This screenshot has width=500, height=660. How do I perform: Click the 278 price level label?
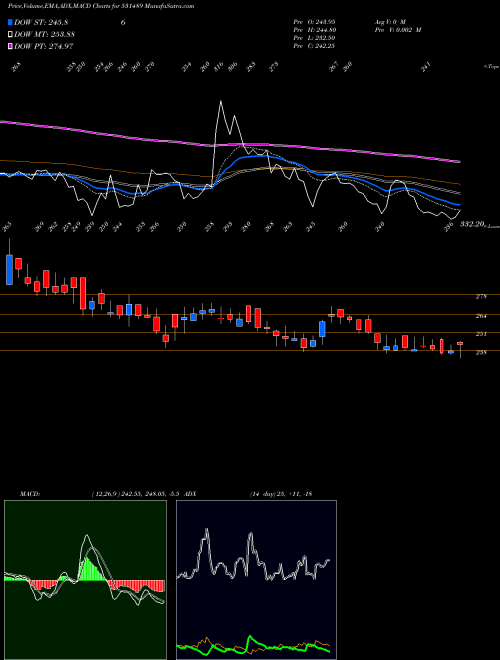[481, 297]
